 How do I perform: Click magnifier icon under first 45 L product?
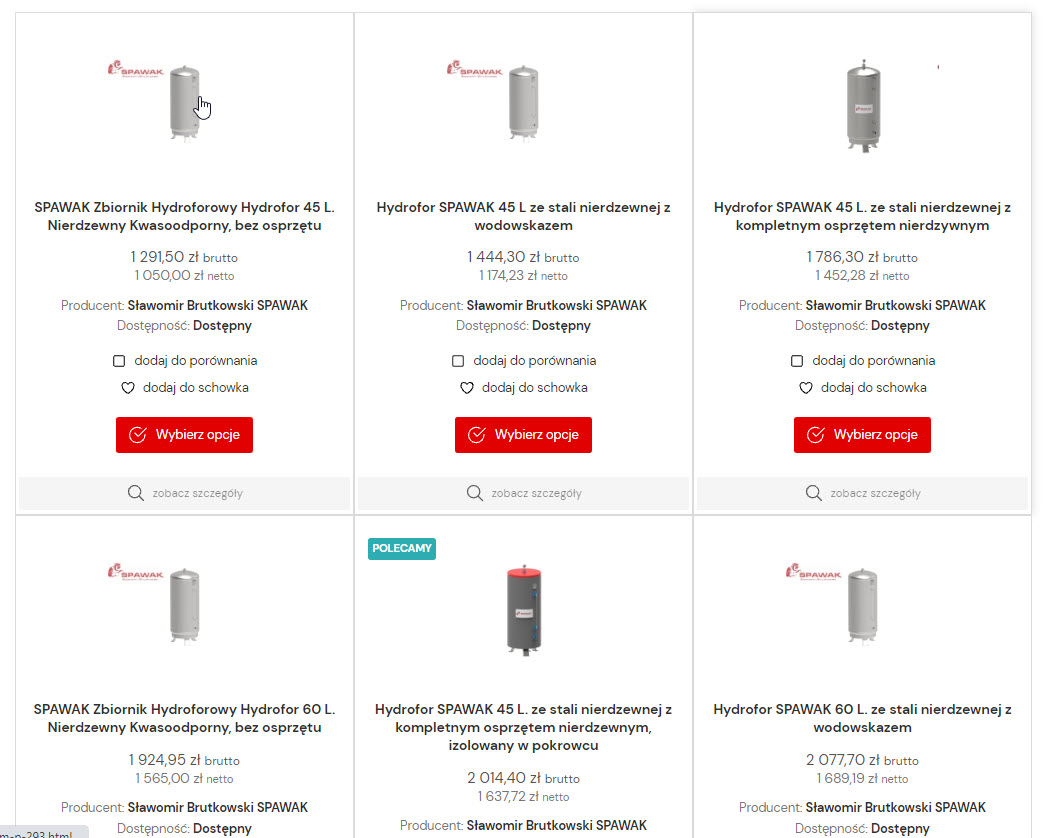coord(136,493)
